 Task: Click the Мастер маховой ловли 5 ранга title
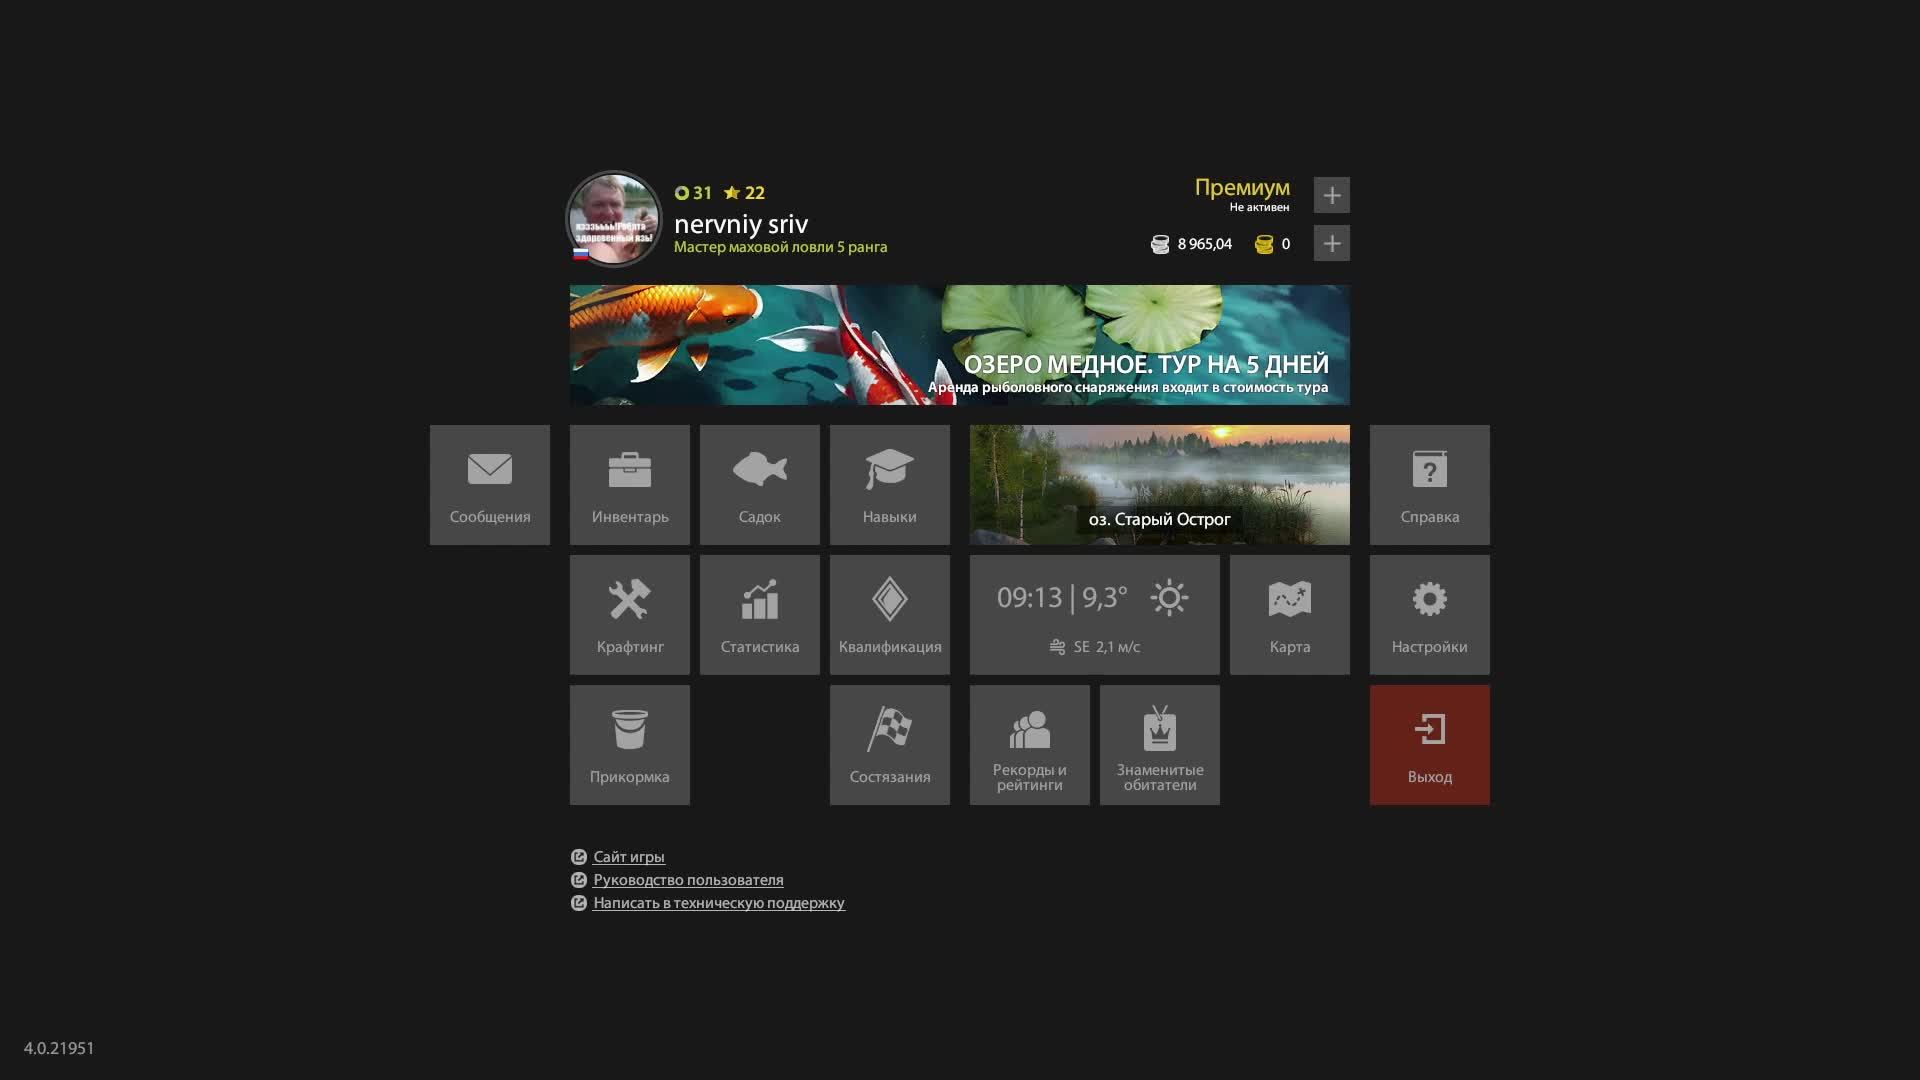click(x=781, y=247)
